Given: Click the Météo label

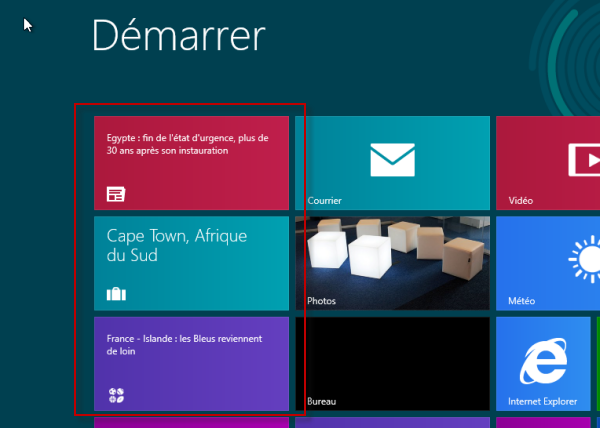Looking at the screenshot, I should click(x=522, y=301).
